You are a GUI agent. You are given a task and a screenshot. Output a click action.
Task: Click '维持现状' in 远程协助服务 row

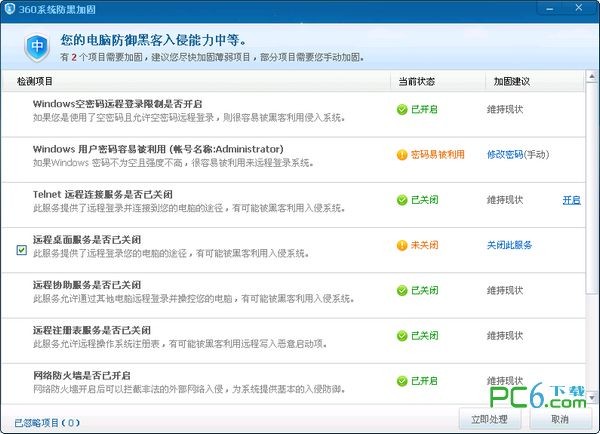505,290
